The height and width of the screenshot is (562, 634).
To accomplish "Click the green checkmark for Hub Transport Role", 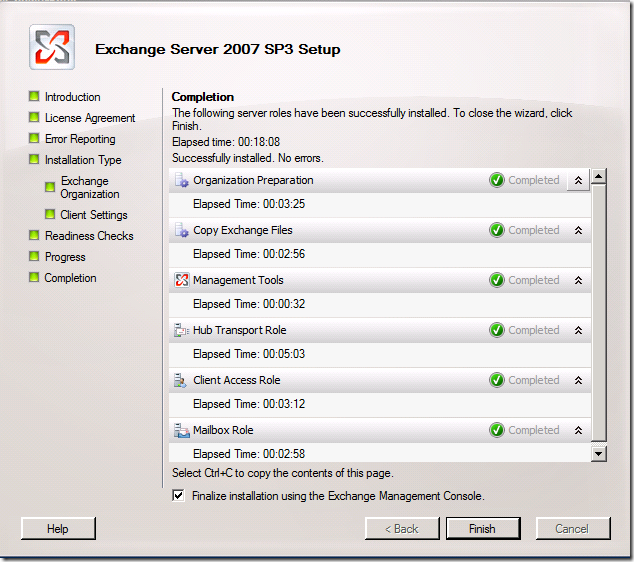I will point(497,330).
